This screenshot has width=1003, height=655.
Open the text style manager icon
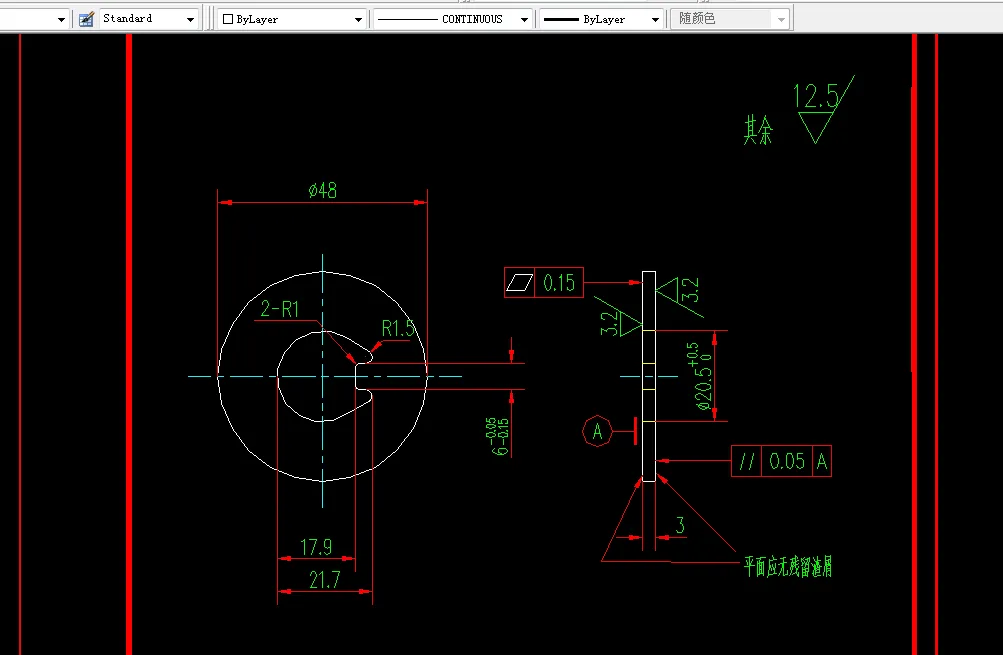tap(86, 19)
